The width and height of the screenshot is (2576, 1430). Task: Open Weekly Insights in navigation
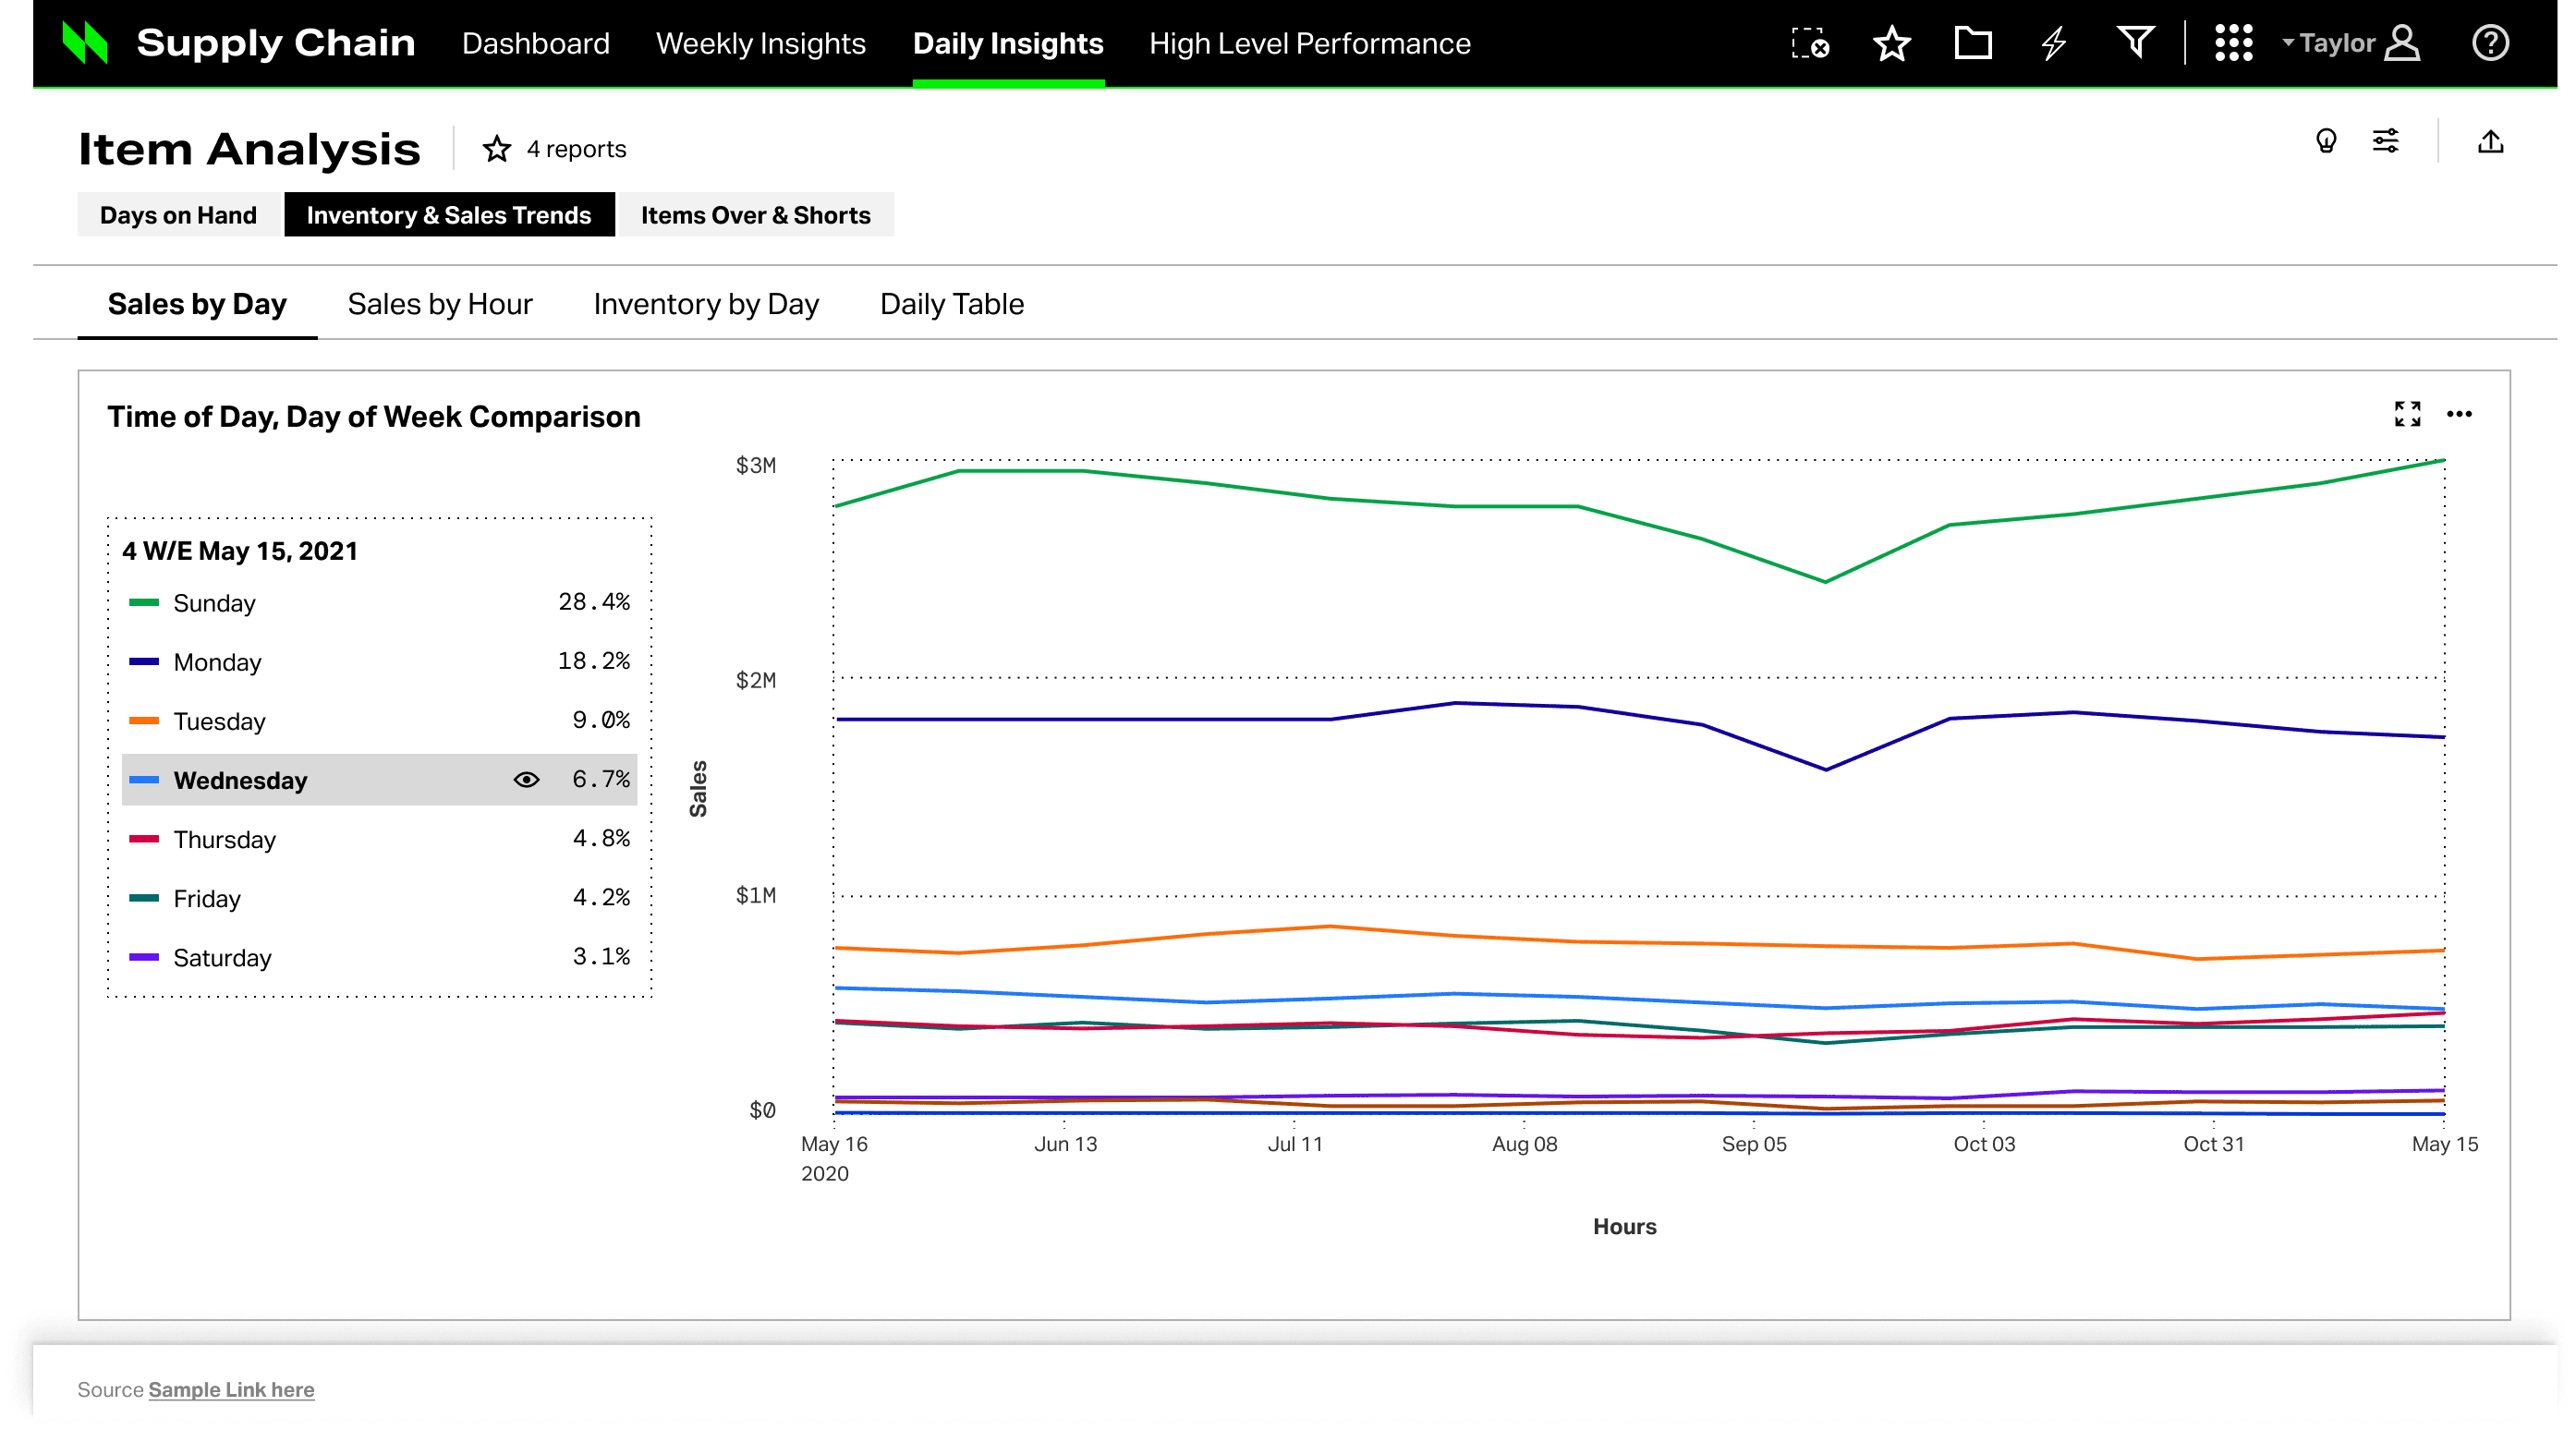point(760,43)
